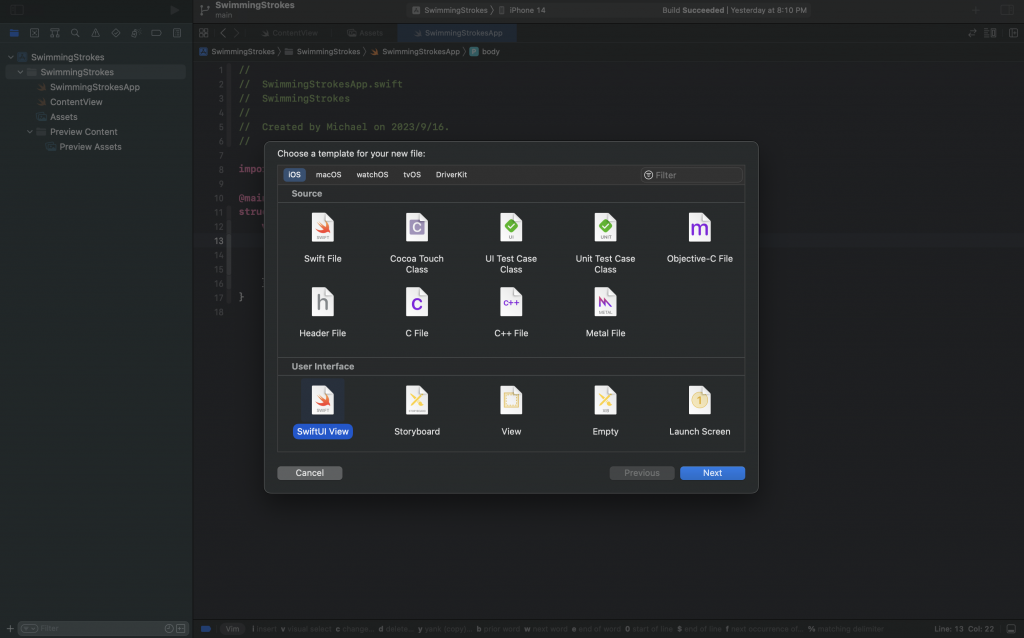Viewport: 1024px width, 638px height.
Task: Open the Breakpoint navigator icon
Action: 156,33
